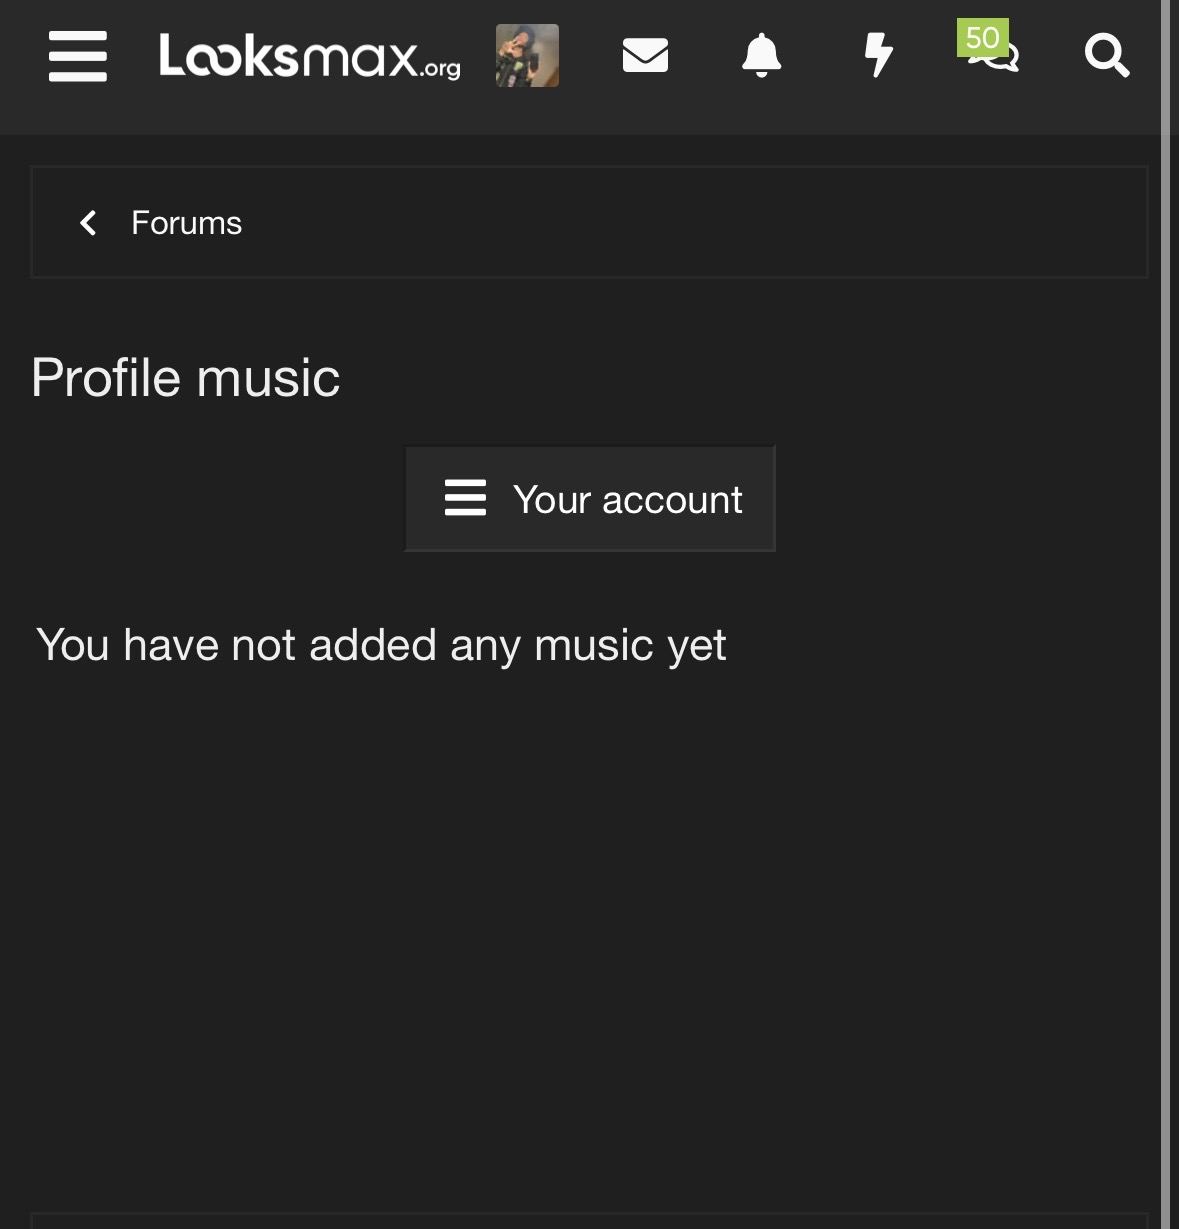Click the lightning bolt icon

pos(878,55)
